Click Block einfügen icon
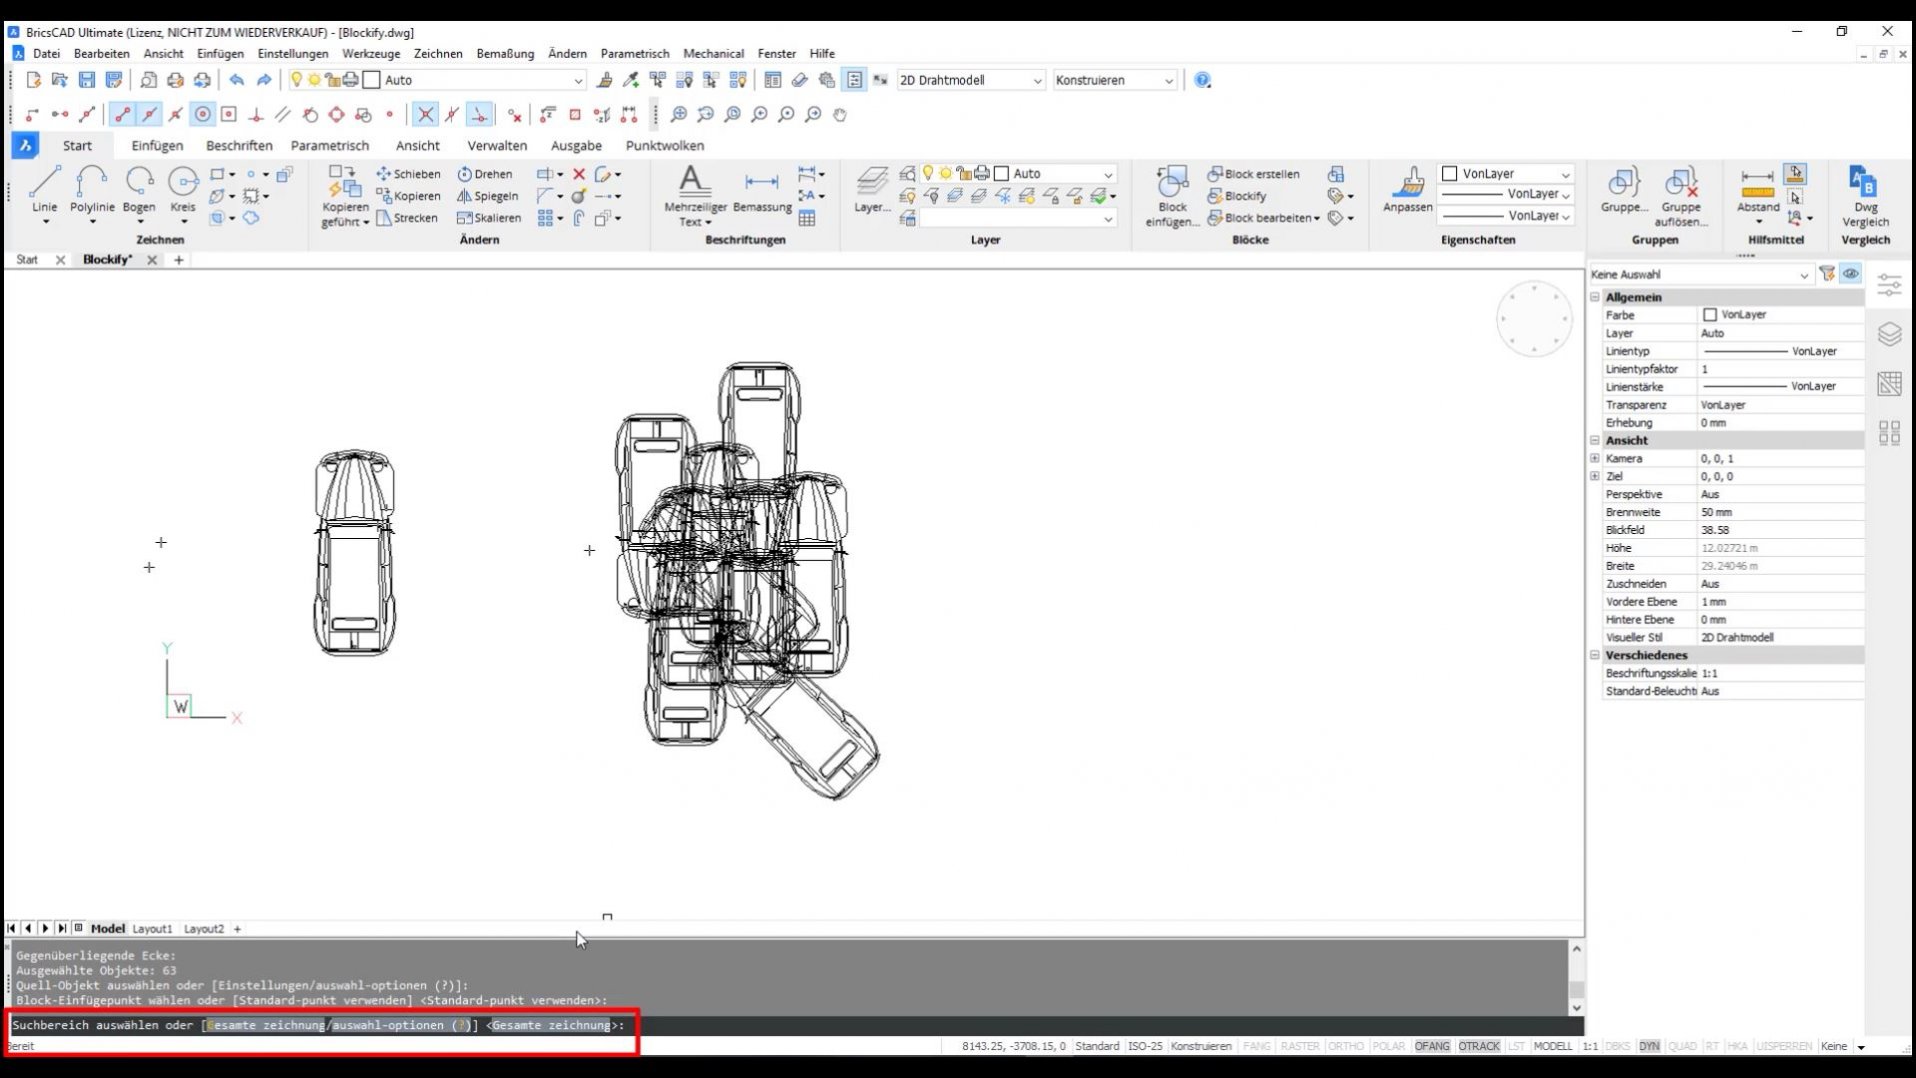 (1172, 196)
